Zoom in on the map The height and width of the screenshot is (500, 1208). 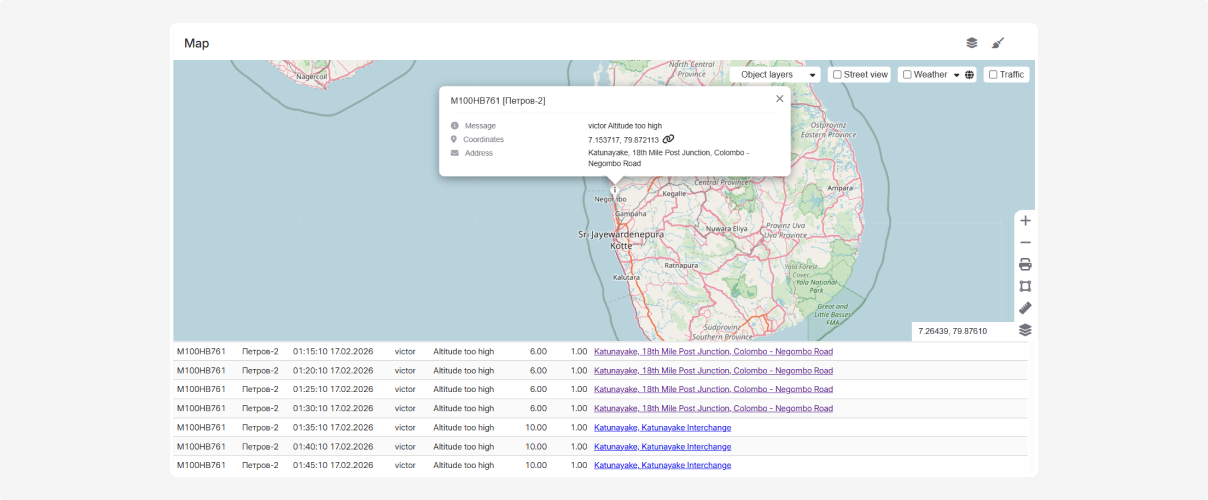pyautogui.click(x=1025, y=221)
